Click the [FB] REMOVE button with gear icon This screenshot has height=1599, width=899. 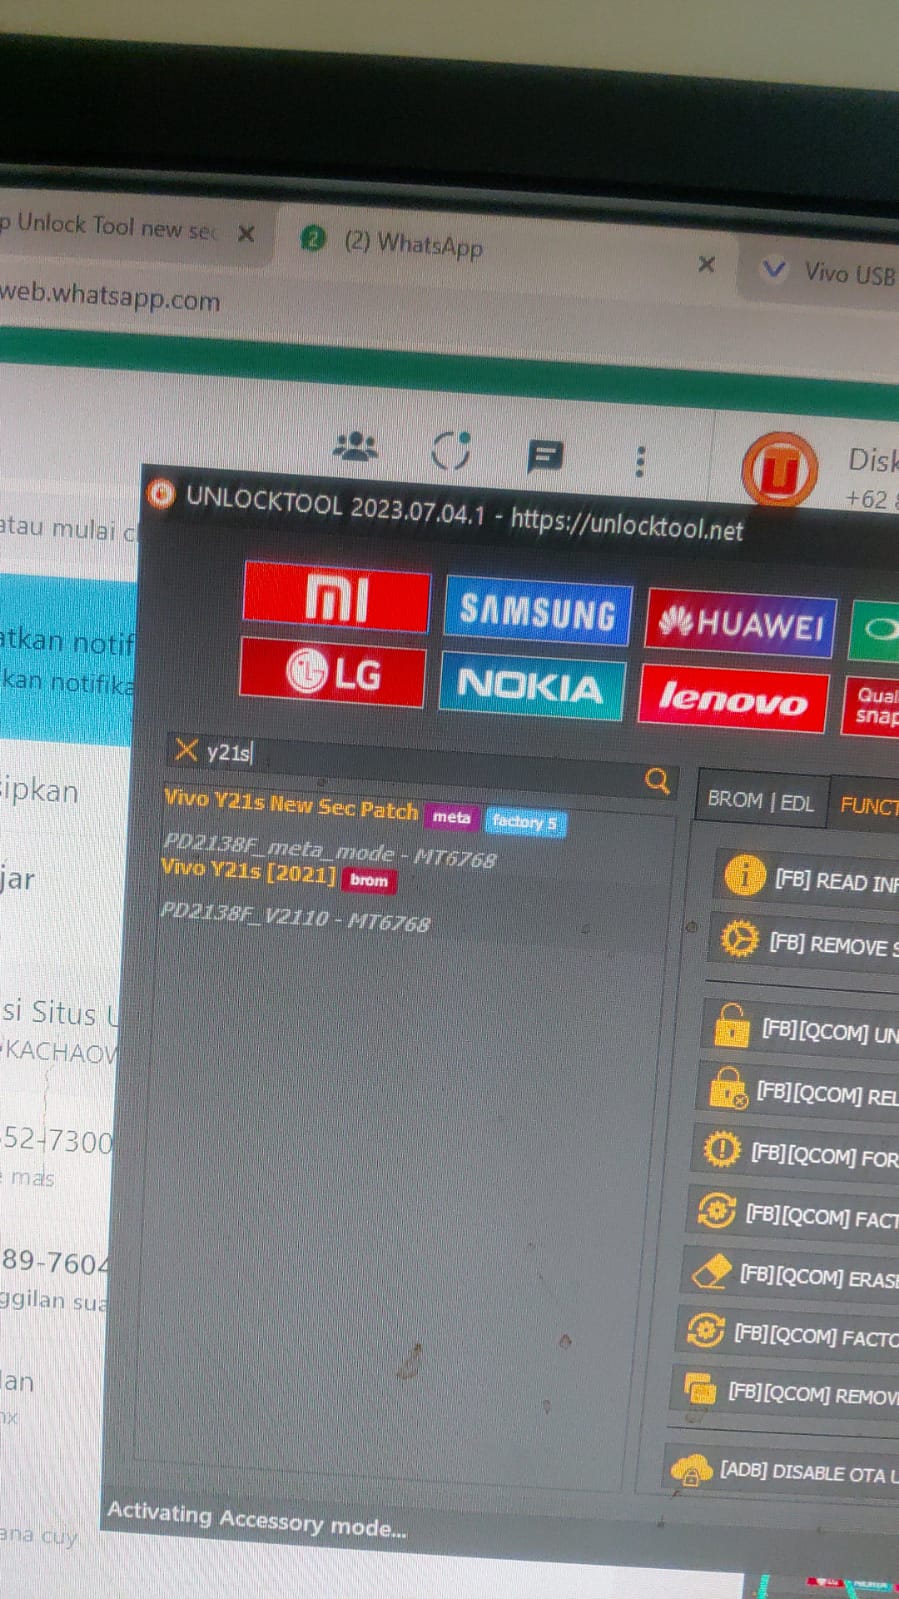click(804, 942)
